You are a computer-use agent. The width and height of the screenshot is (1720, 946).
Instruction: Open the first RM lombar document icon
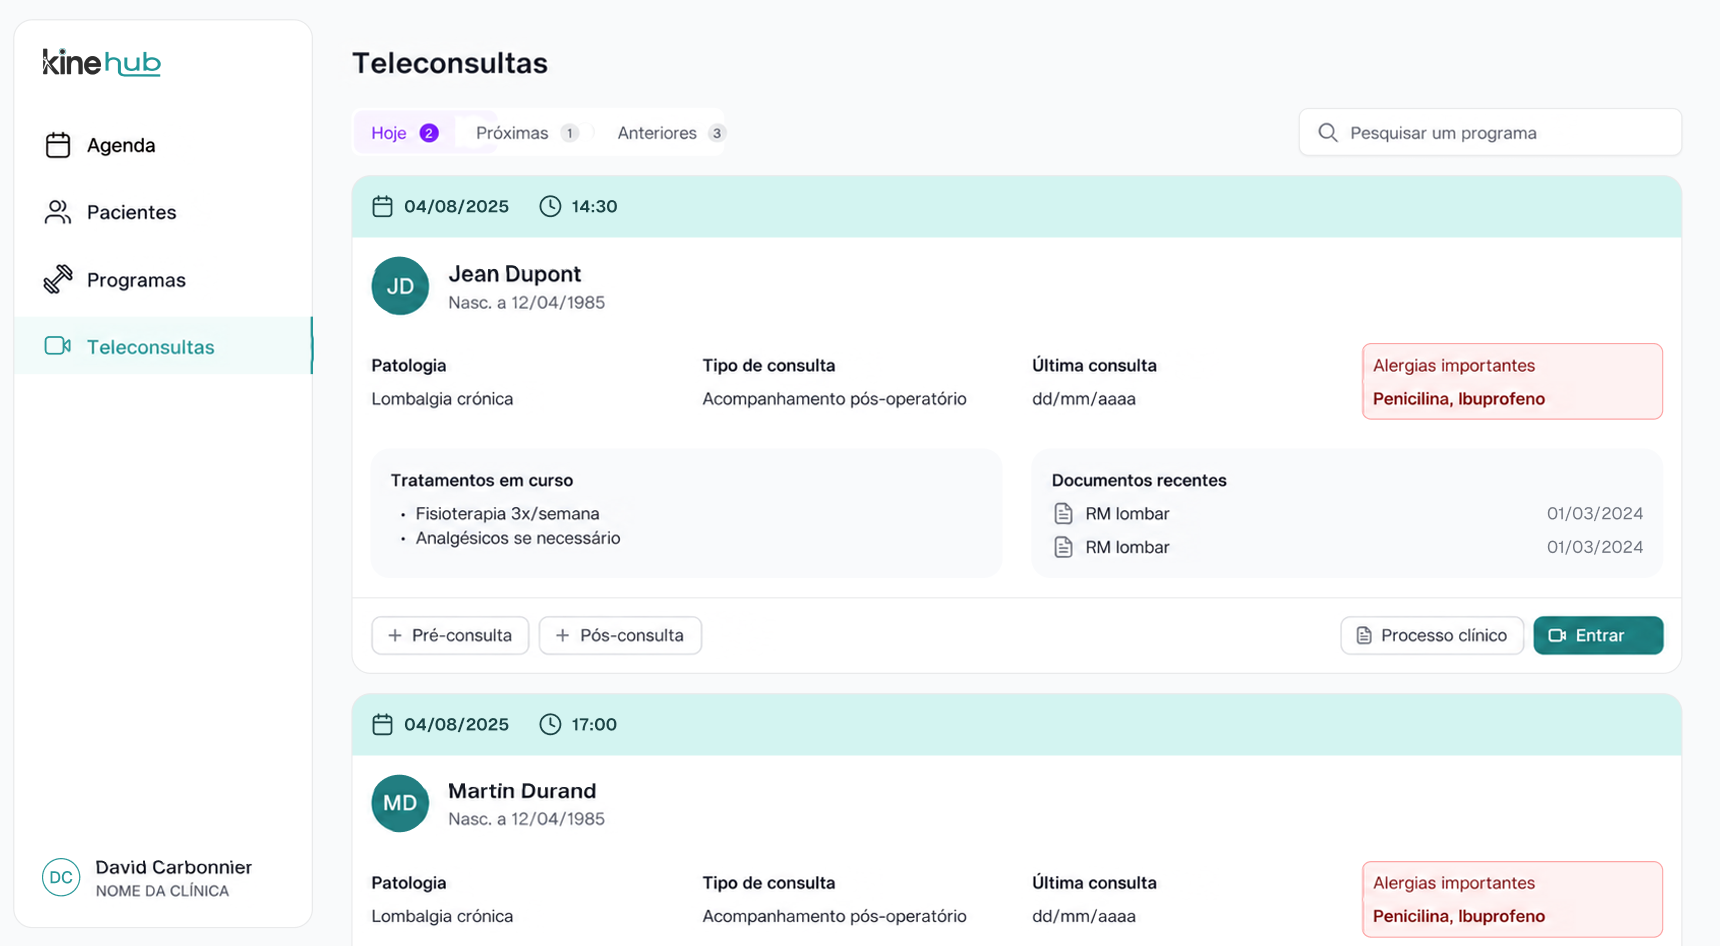tap(1063, 514)
